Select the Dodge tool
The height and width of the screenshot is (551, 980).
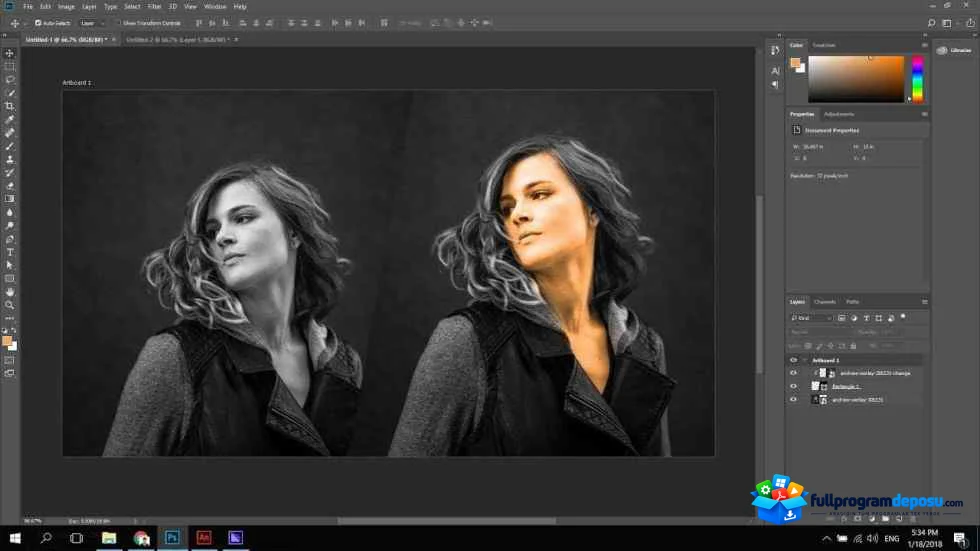pos(9,226)
